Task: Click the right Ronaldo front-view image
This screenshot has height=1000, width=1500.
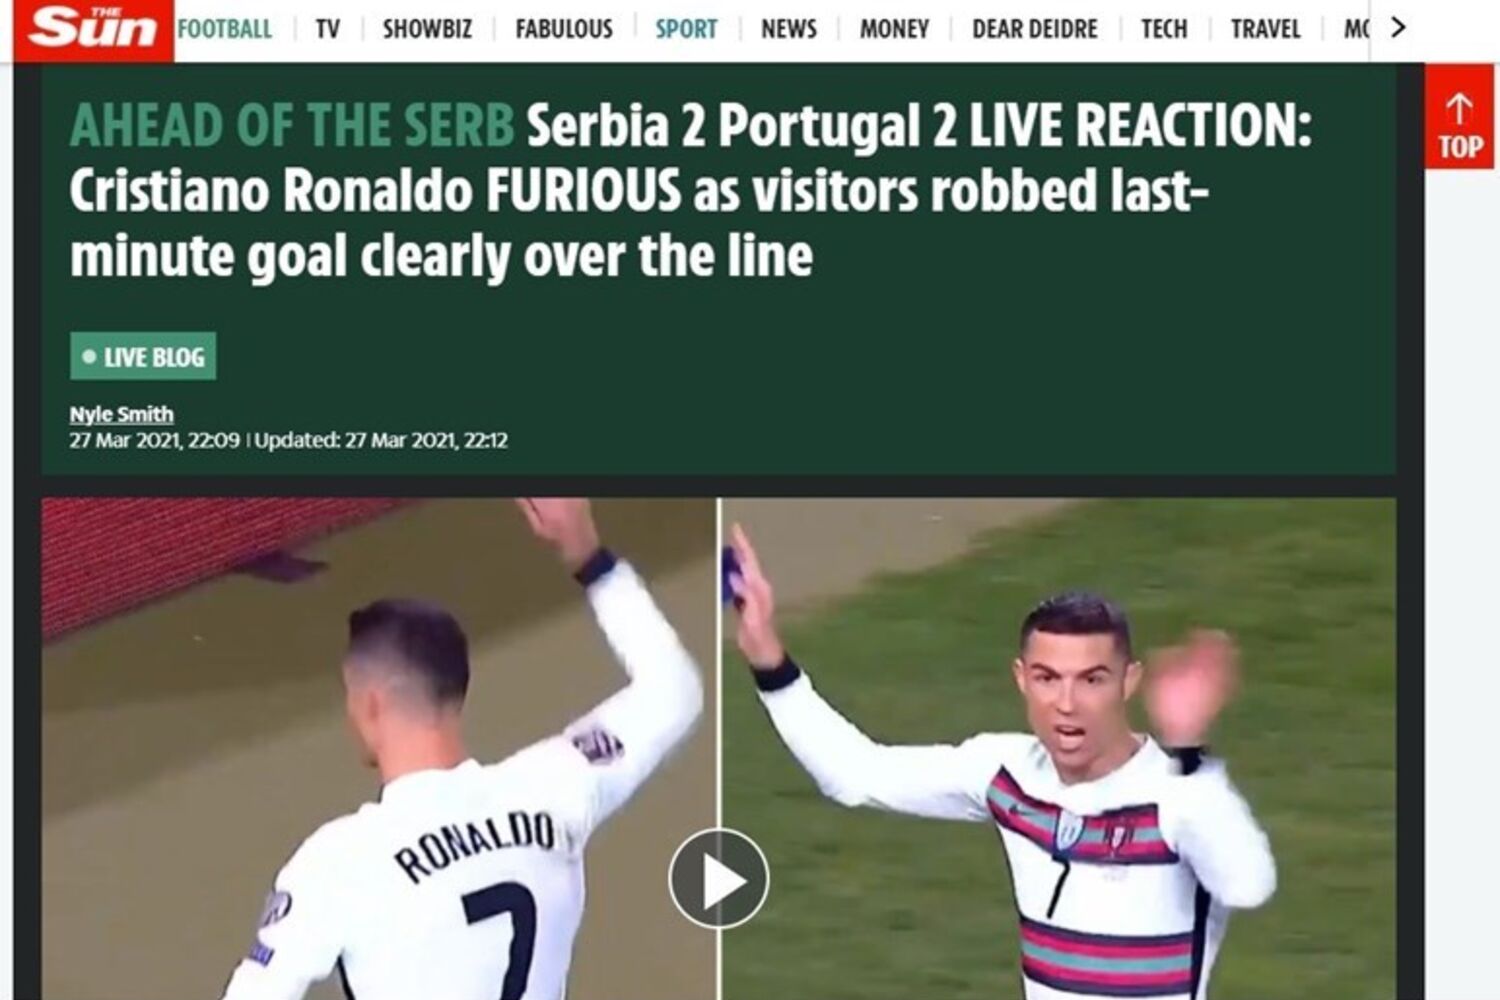Action: (1058, 748)
